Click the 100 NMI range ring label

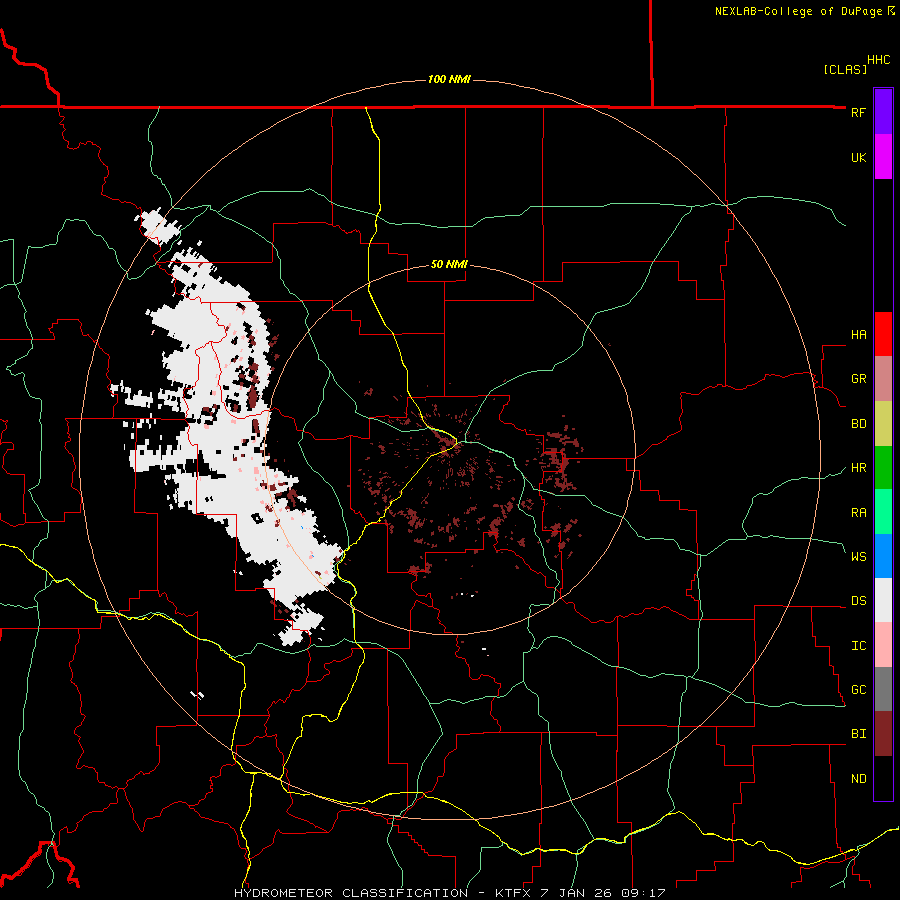click(x=449, y=79)
